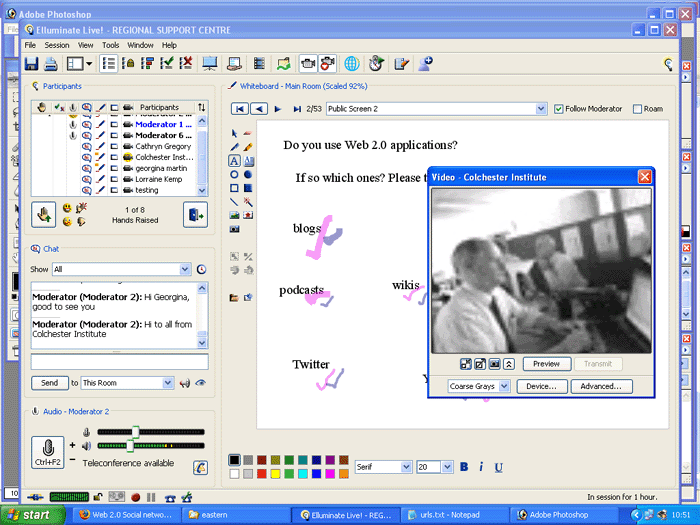This screenshot has width=700, height=525.
Task: Open the Help menu
Action: (169, 45)
